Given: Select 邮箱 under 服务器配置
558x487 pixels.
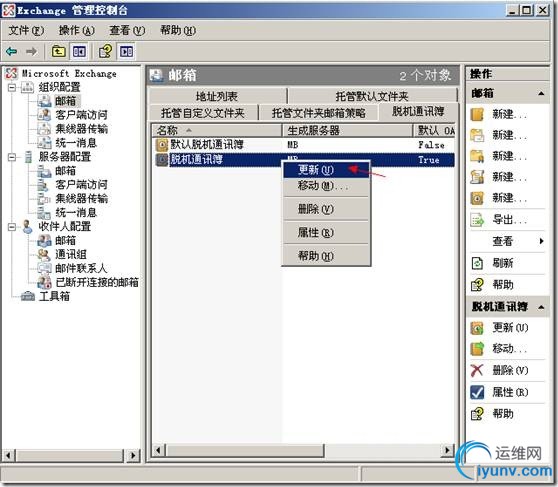Looking at the screenshot, I should (x=65, y=171).
